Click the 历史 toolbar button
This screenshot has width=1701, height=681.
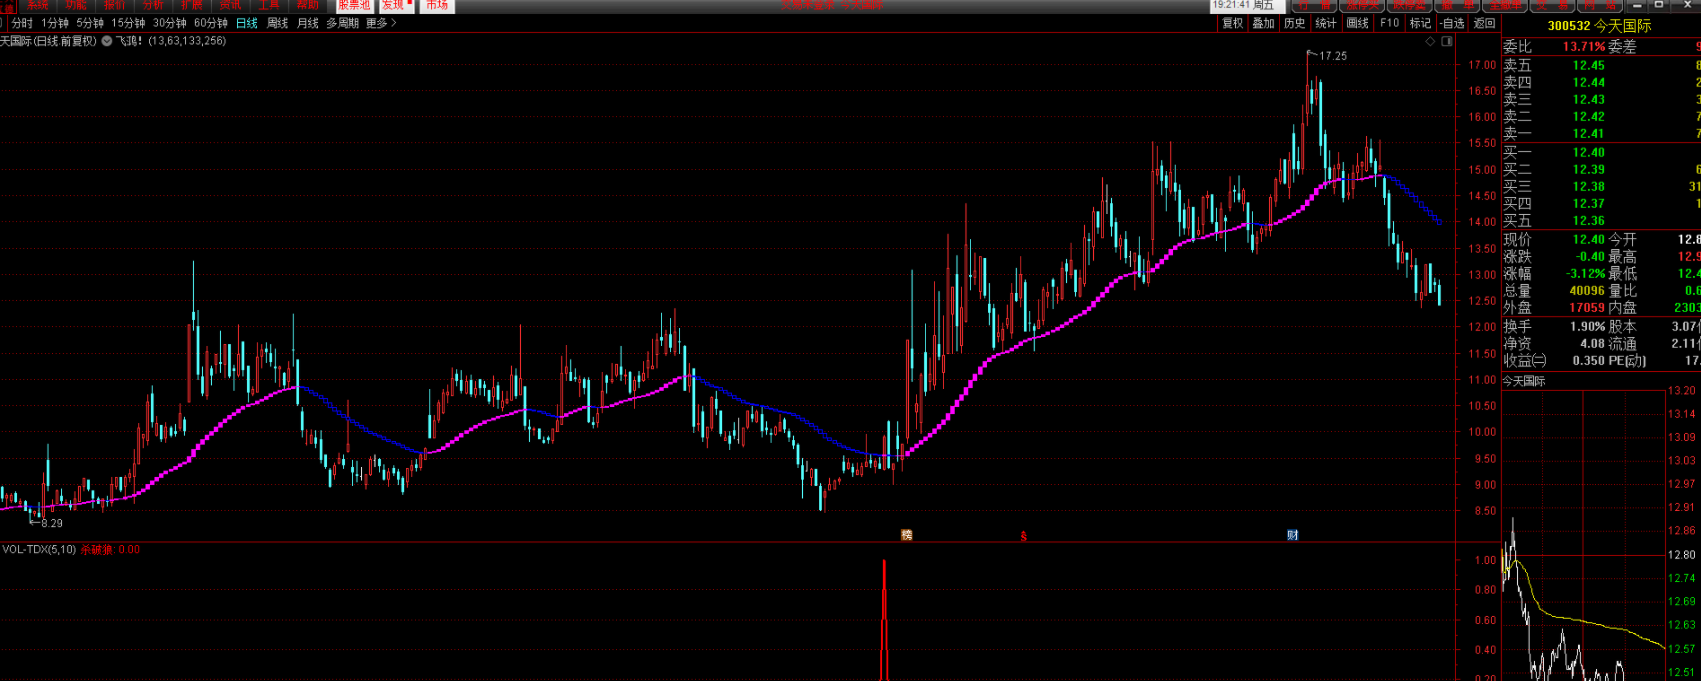coord(1295,23)
